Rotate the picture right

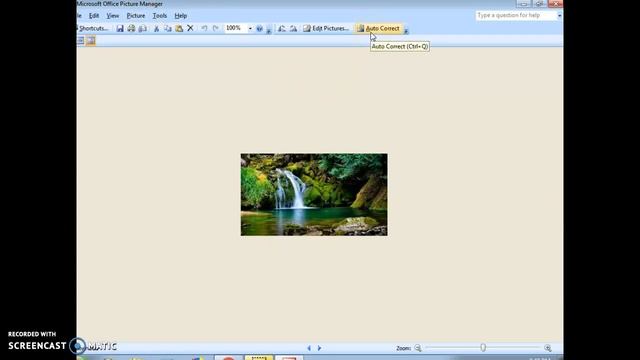pos(293,29)
